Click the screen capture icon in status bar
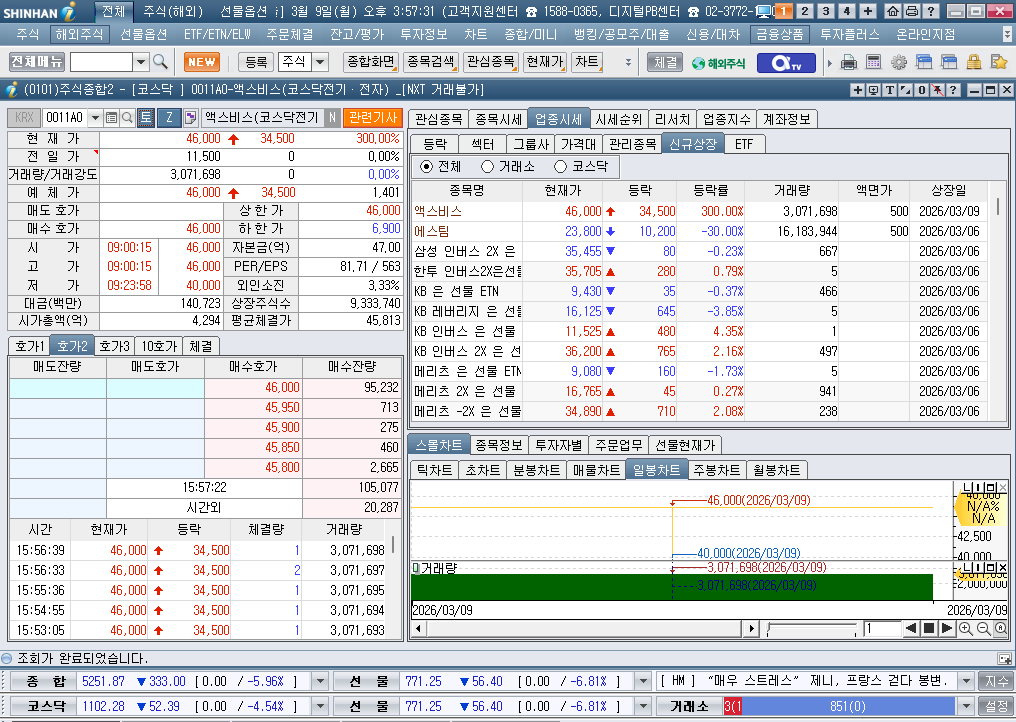The width and height of the screenshot is (1016, 722). pyautogui.click(x=1005, y=658)
